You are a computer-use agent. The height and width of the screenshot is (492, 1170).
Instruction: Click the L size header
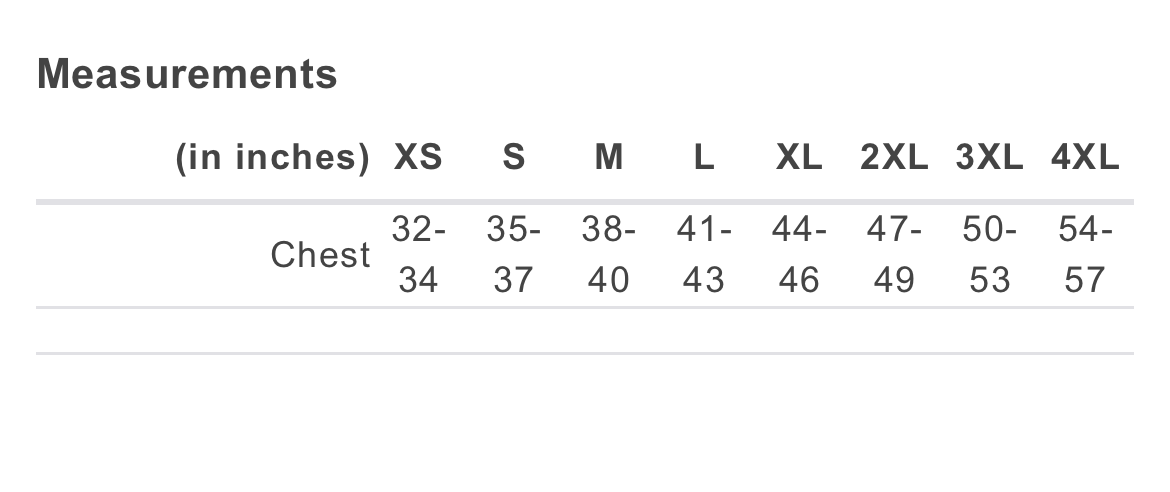click(704, 158)
